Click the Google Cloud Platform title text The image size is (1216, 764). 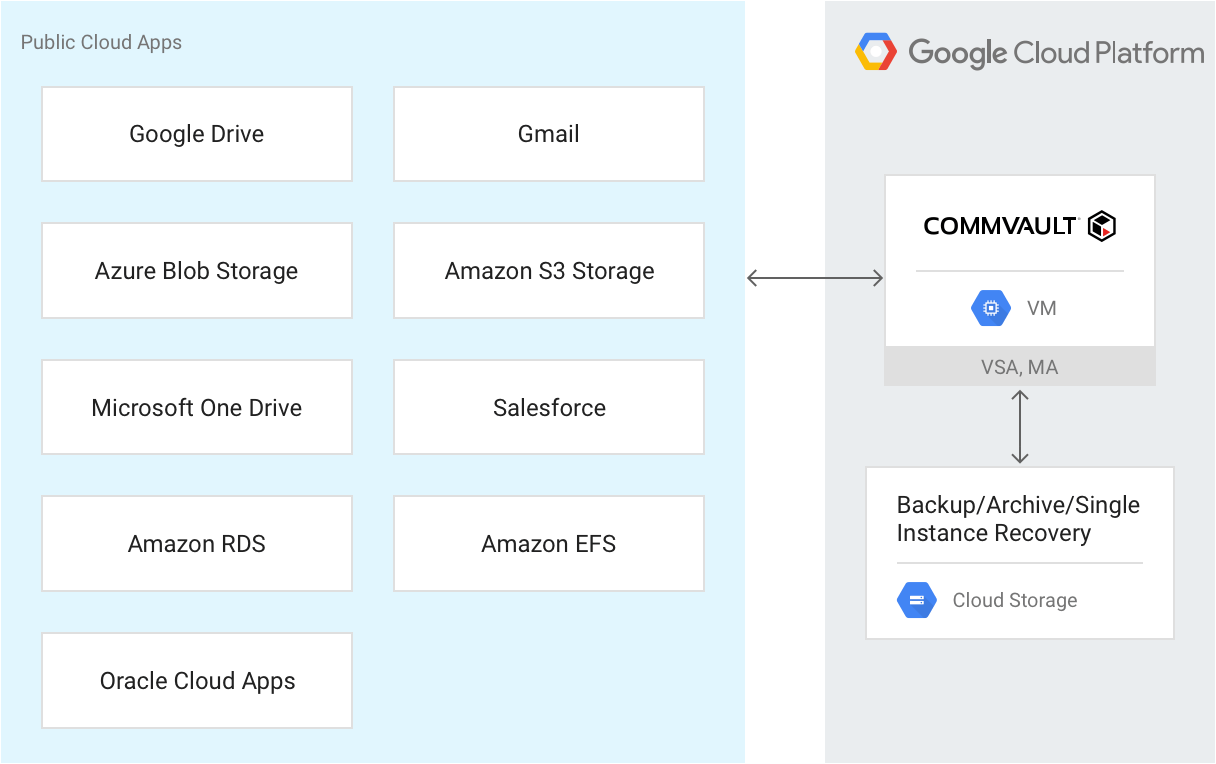[x=1056, y=52]
